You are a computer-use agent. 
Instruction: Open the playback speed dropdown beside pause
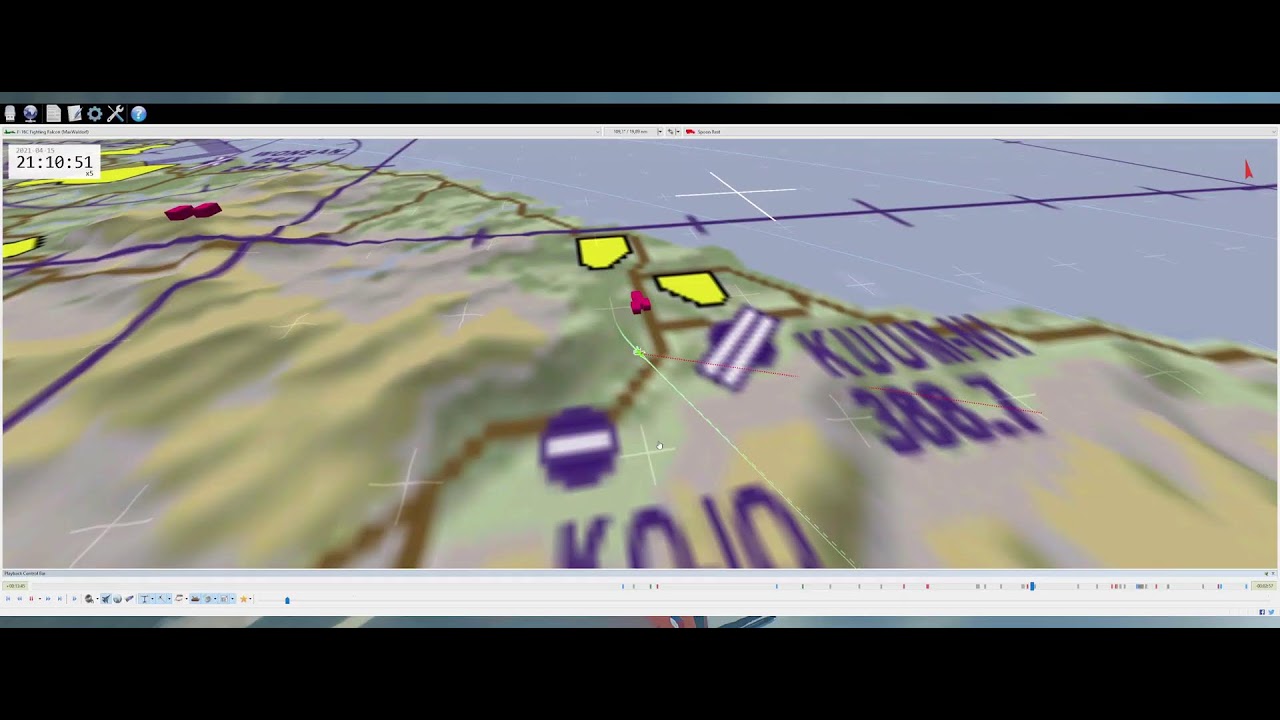40,599
